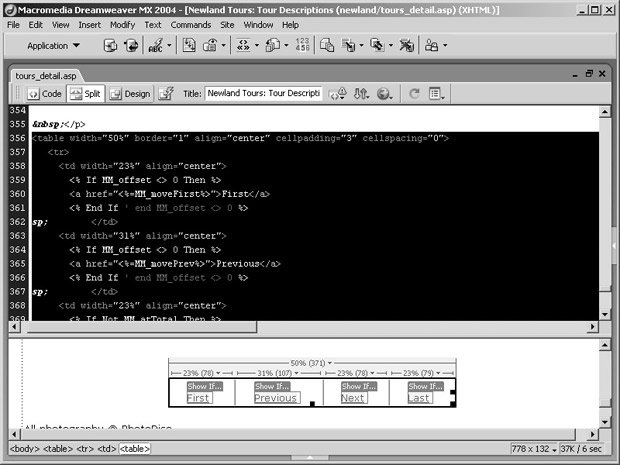Click the First link in design view
The image size is (620, 465).
tap(198, 398)
